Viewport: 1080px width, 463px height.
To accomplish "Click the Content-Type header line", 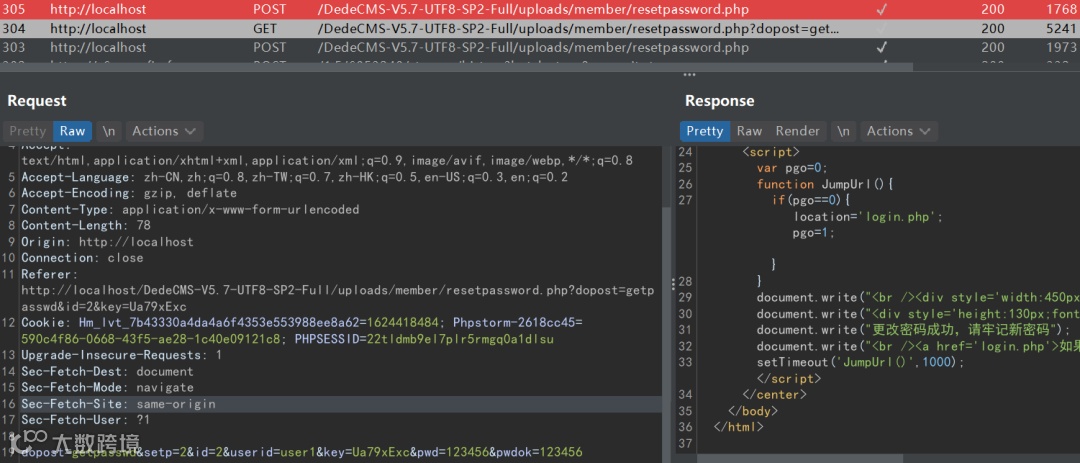I will 190,209.
